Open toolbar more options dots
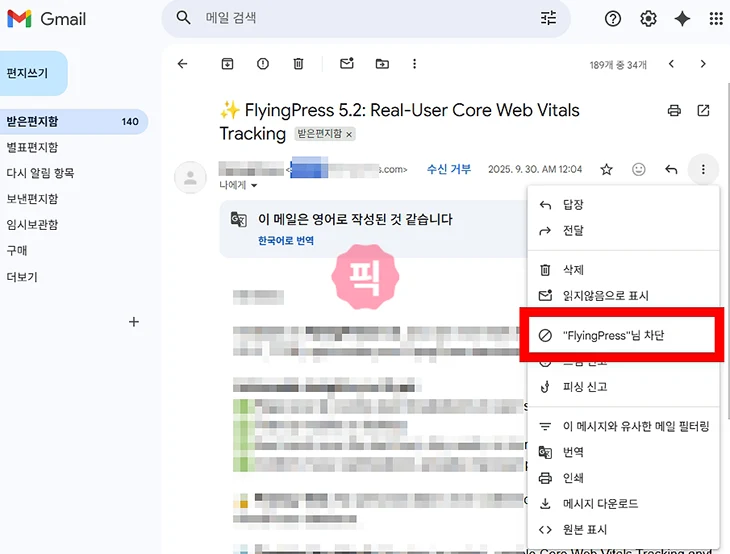The height and width of the screenshot is (554, 730). point(414,64)
